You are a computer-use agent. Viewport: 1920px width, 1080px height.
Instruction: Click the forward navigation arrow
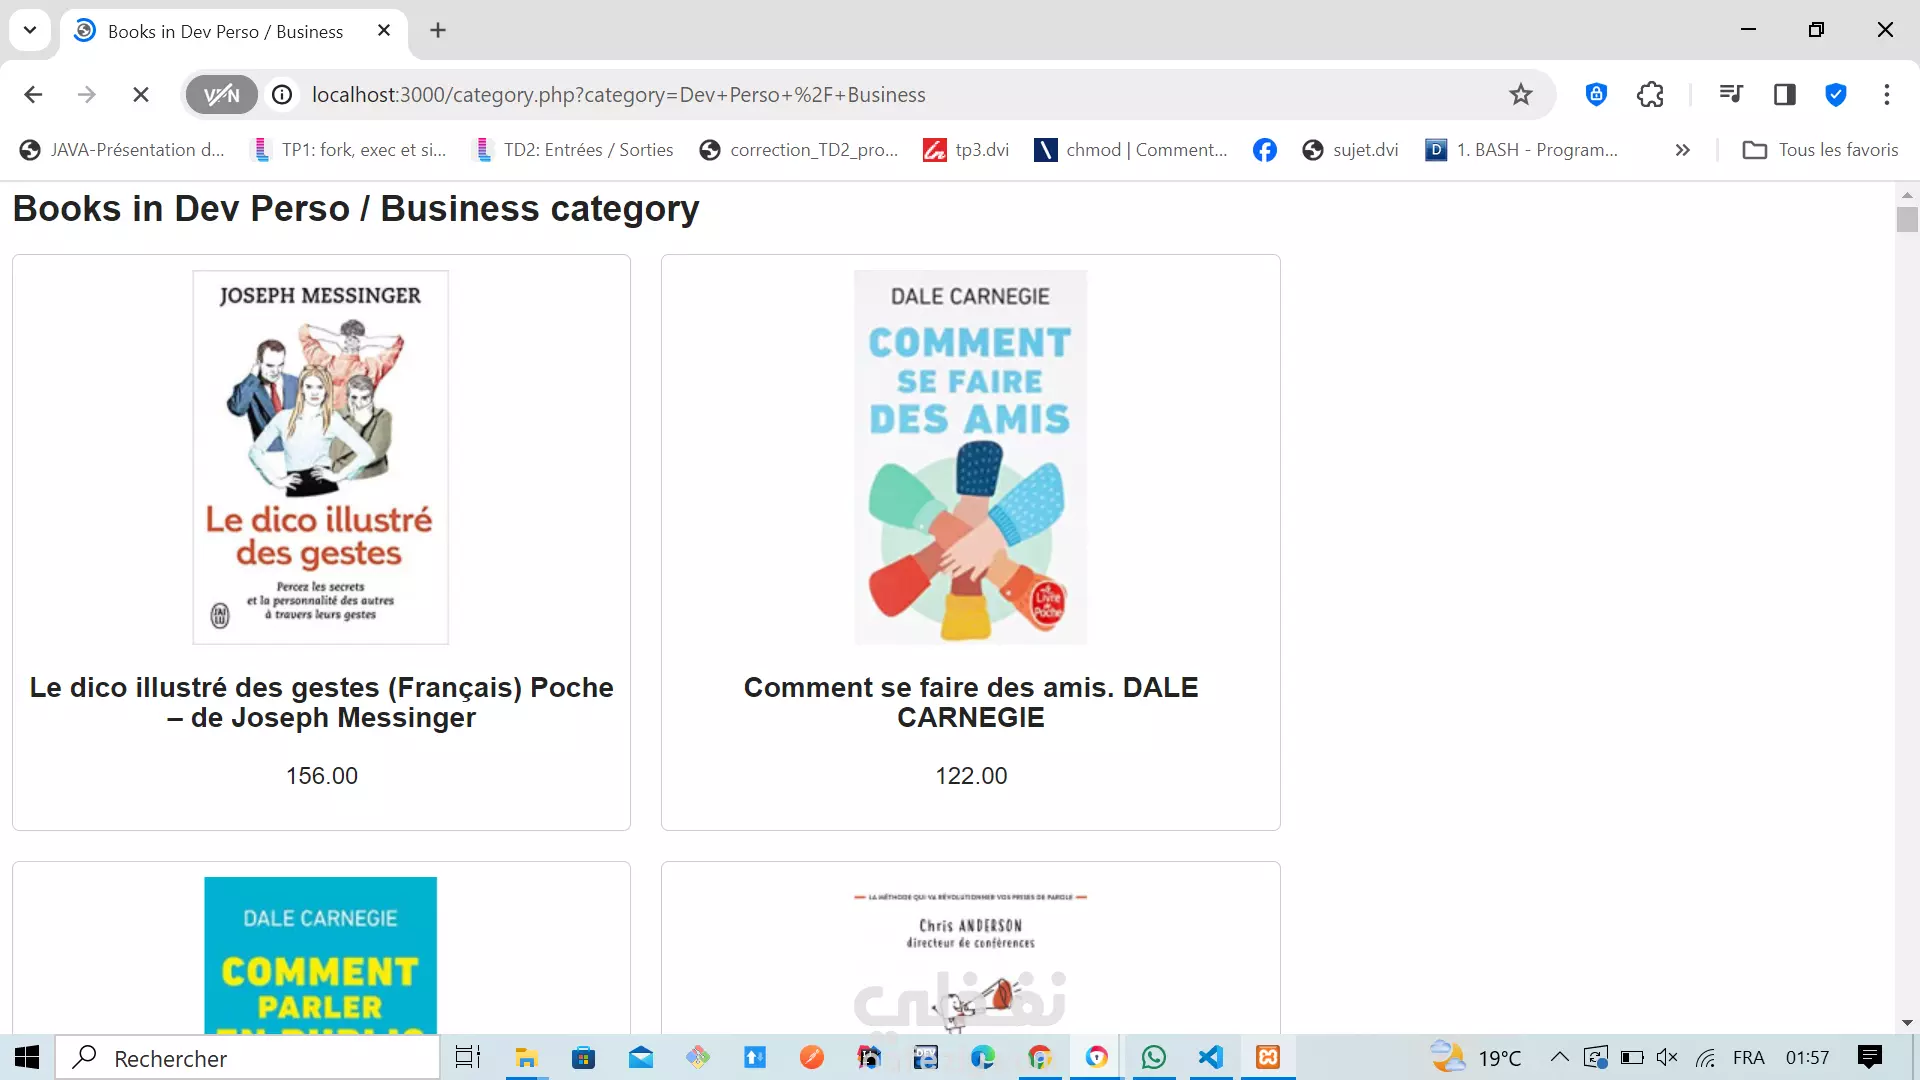pos(87,95)
